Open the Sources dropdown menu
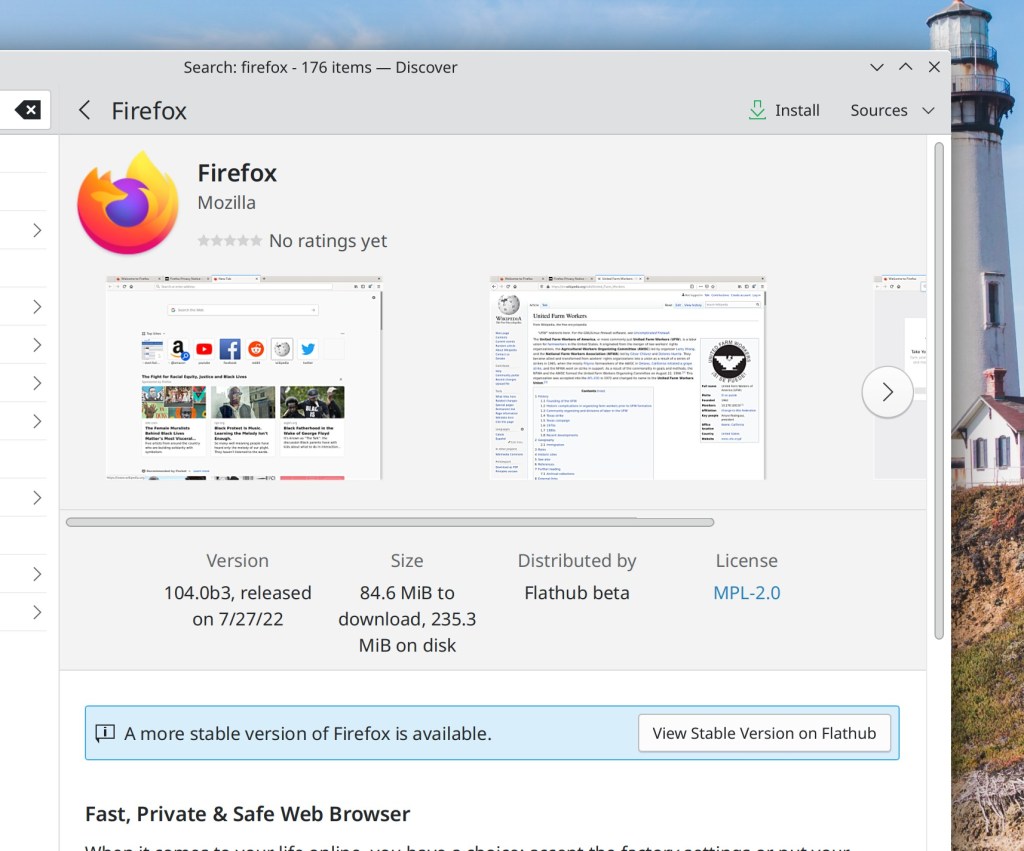The width and height of the screenshot is (1024, 851). pos(892,110)
